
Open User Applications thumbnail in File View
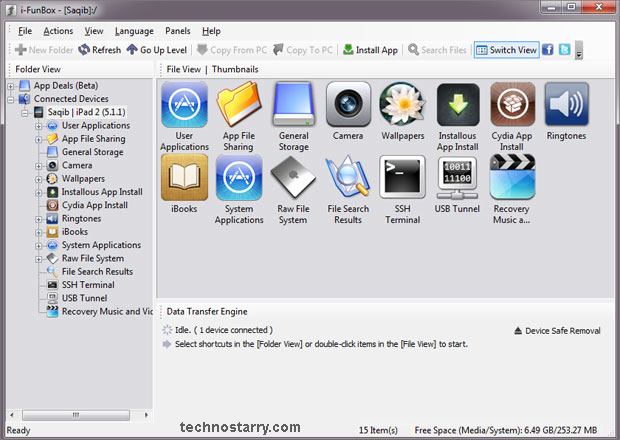point(185,105)
